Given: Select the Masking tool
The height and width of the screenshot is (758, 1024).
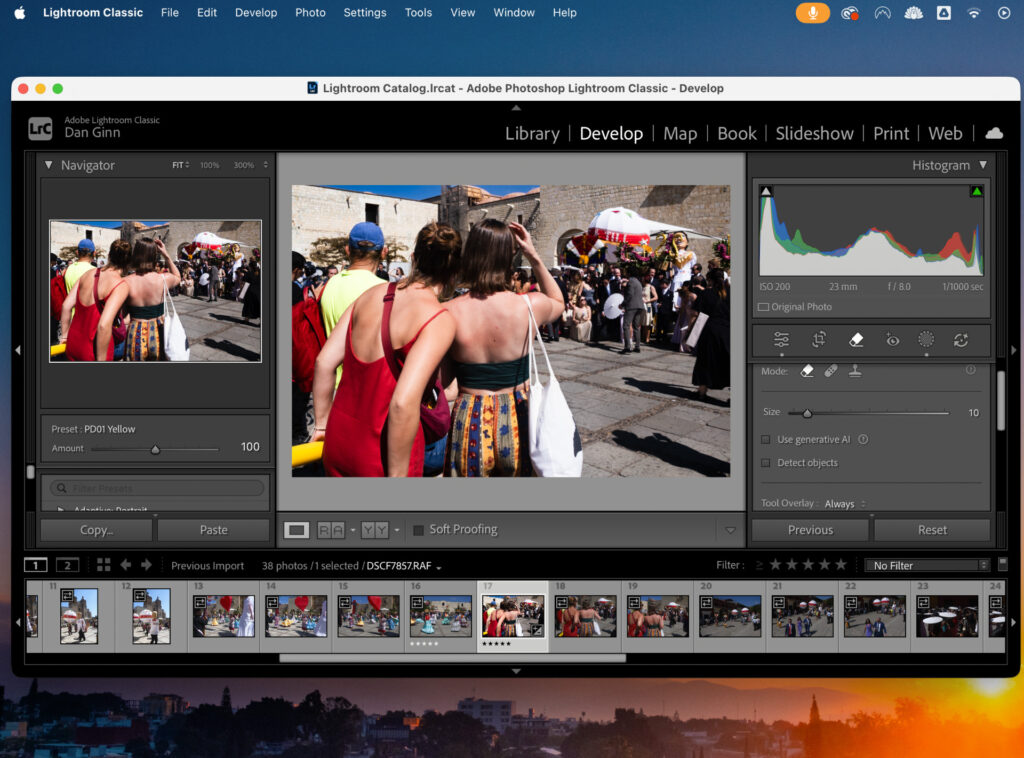Looking at the screenshot, I should tap(926, 339).
